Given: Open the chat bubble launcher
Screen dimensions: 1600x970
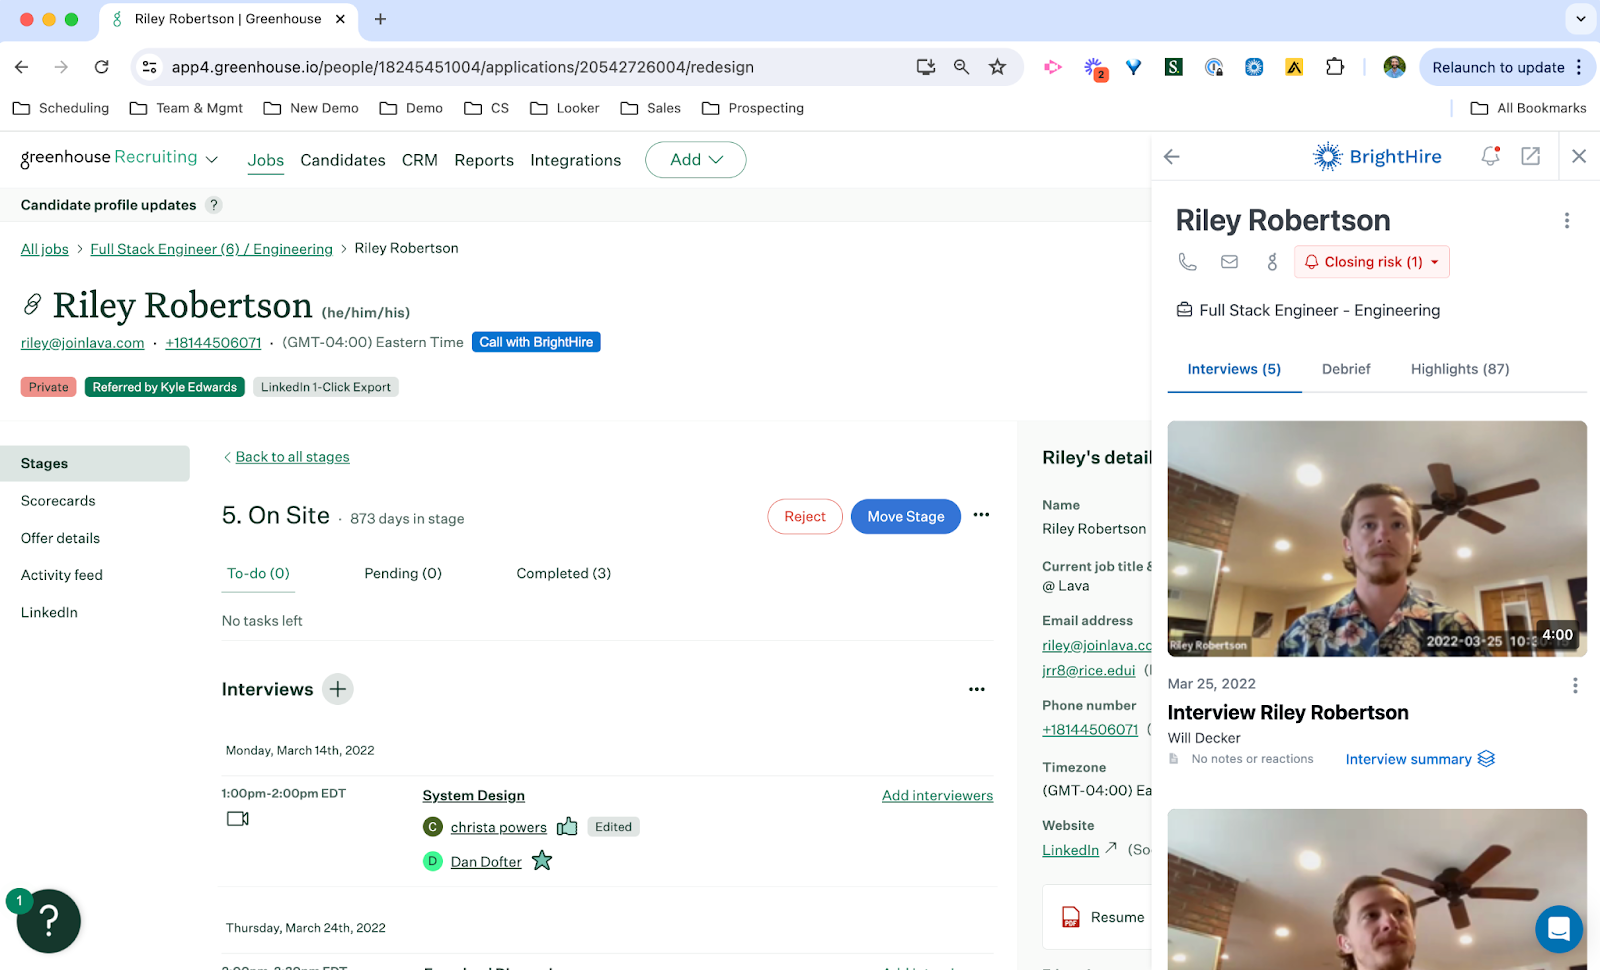Looking at the screenshot, I should coord(1558,929).
